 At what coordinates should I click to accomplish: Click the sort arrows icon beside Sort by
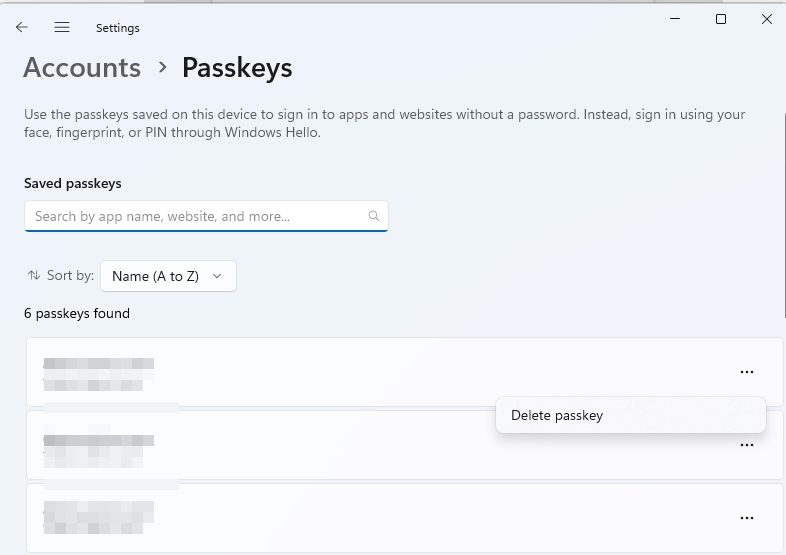click(x=34, y=276)
